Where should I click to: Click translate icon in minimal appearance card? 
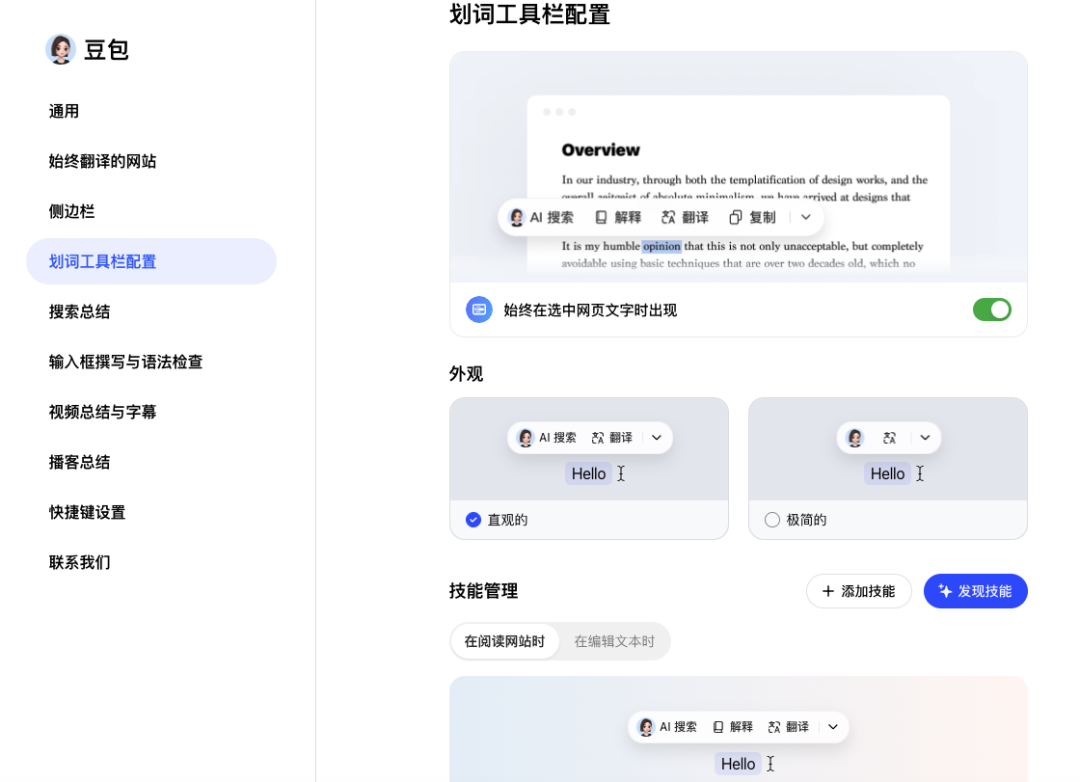(x=890, y=438)
